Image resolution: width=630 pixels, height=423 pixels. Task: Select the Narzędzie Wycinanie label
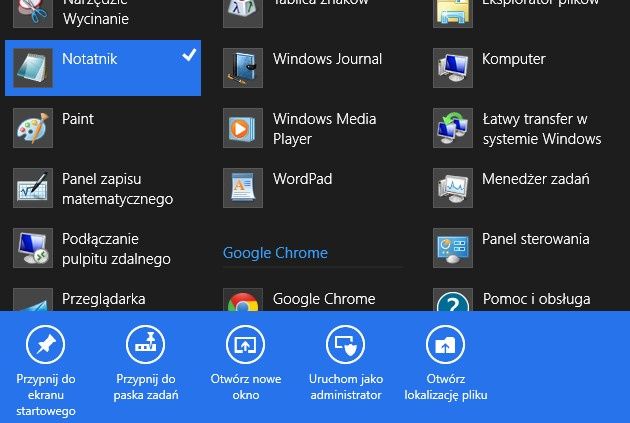click(96, 13)
